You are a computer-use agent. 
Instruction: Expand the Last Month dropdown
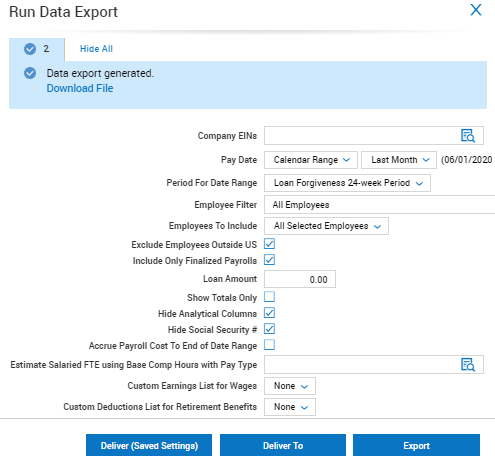[x=399, y=160]
